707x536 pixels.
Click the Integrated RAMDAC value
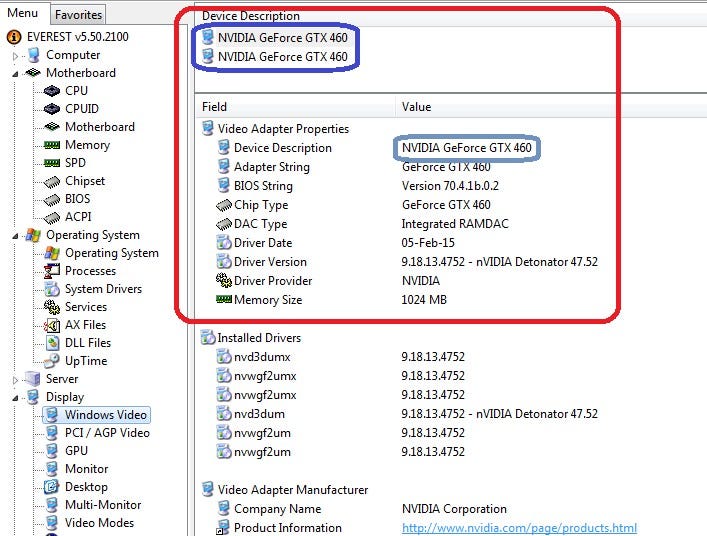(455, 224)
